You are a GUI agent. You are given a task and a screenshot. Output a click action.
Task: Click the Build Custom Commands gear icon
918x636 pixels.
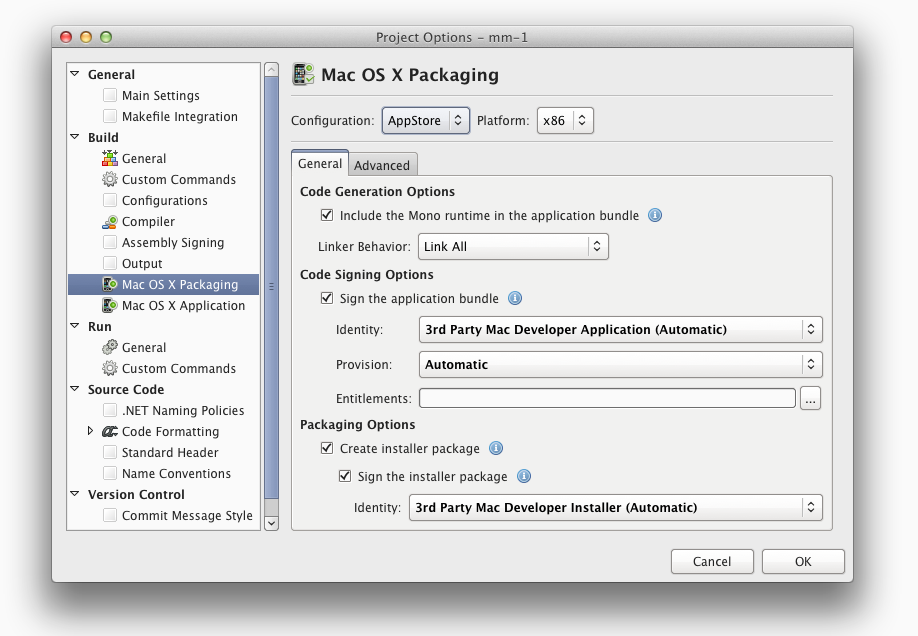(x=109, y=179)
